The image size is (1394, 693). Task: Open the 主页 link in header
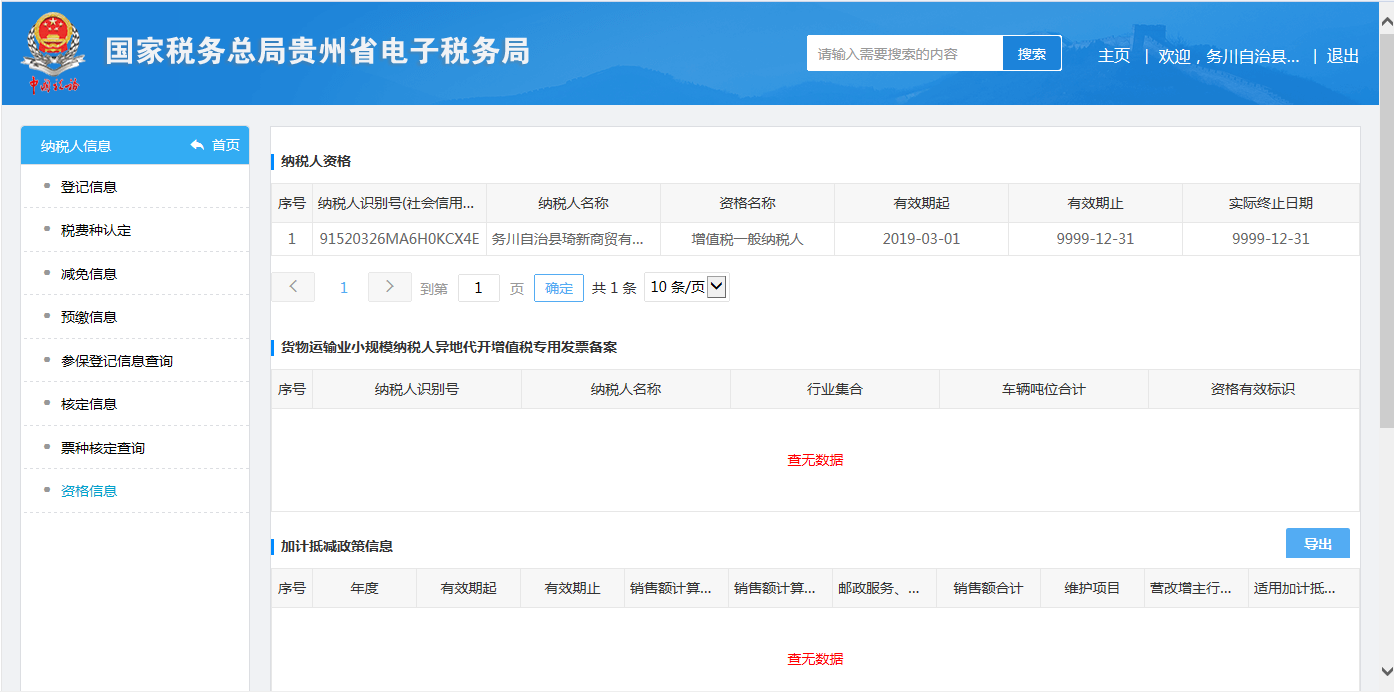[1114, 56]
